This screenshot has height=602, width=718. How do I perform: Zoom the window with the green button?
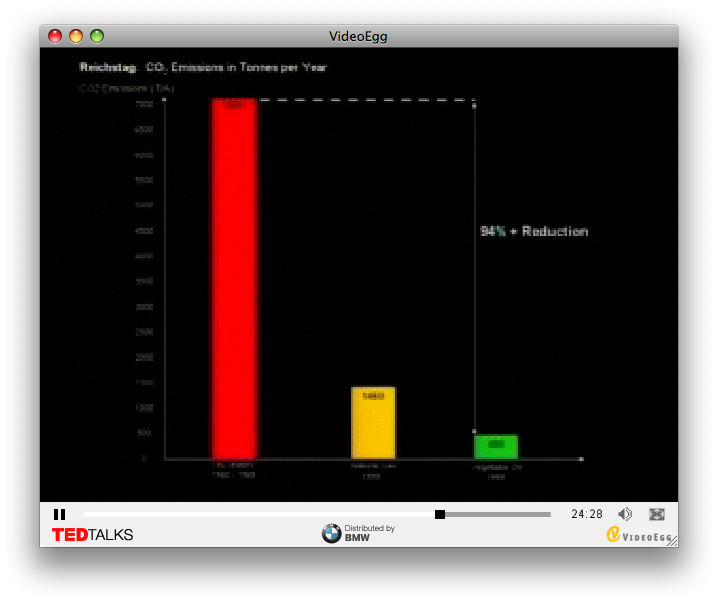97,36
